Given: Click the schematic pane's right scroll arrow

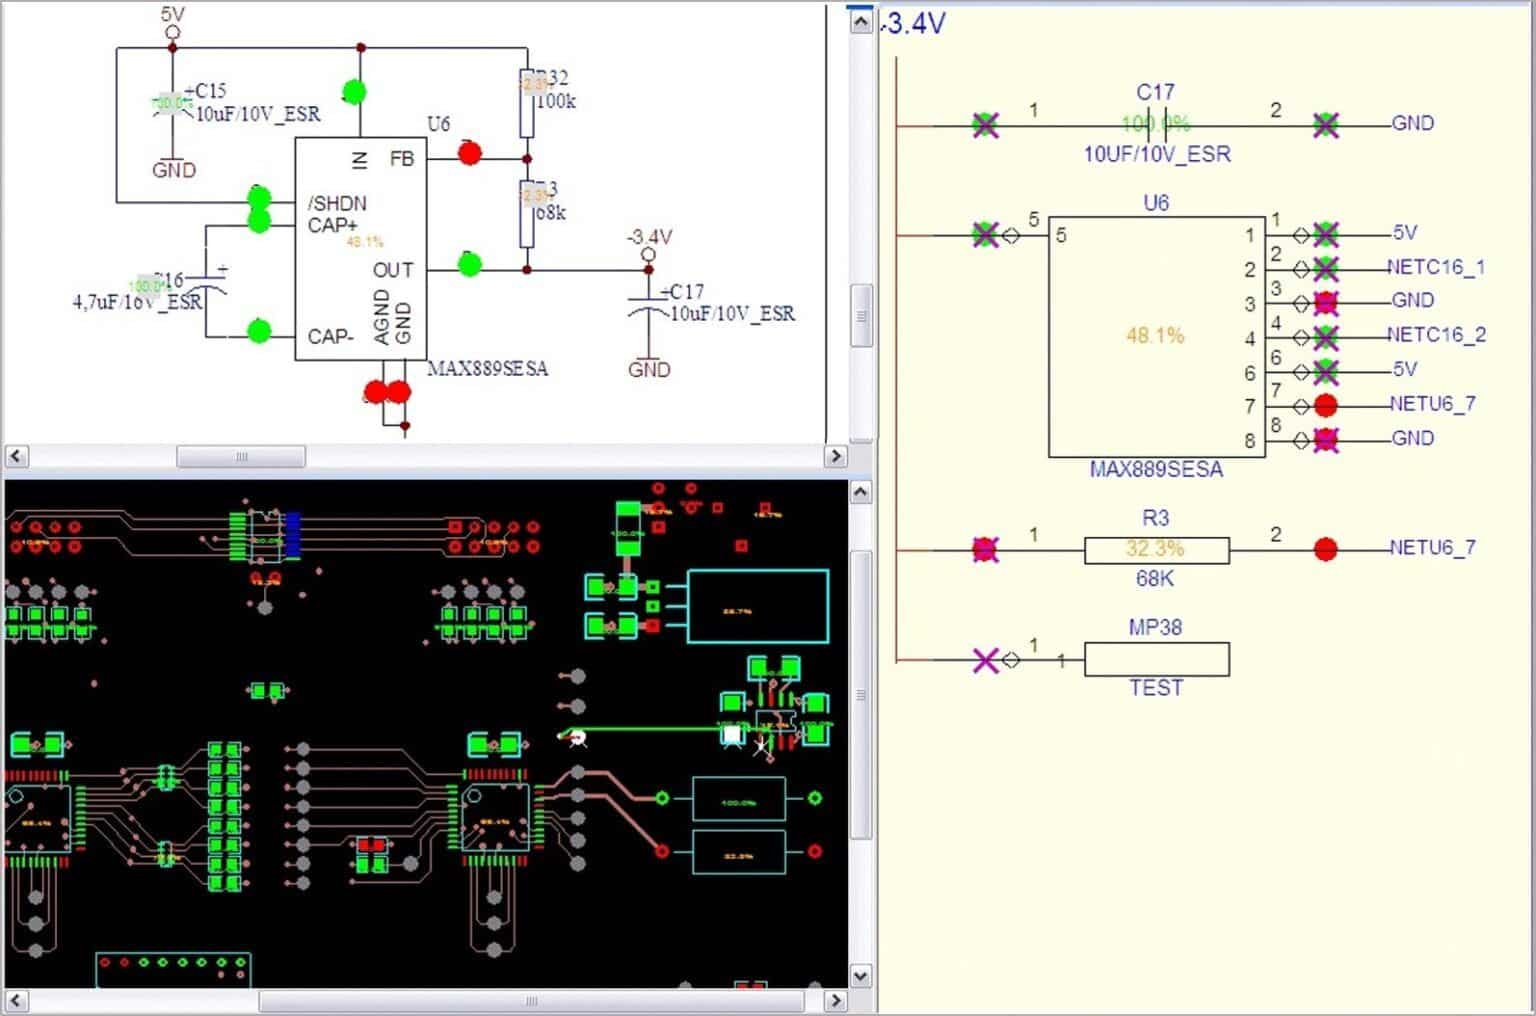Looking at the screenshot, I should [835, 456].
